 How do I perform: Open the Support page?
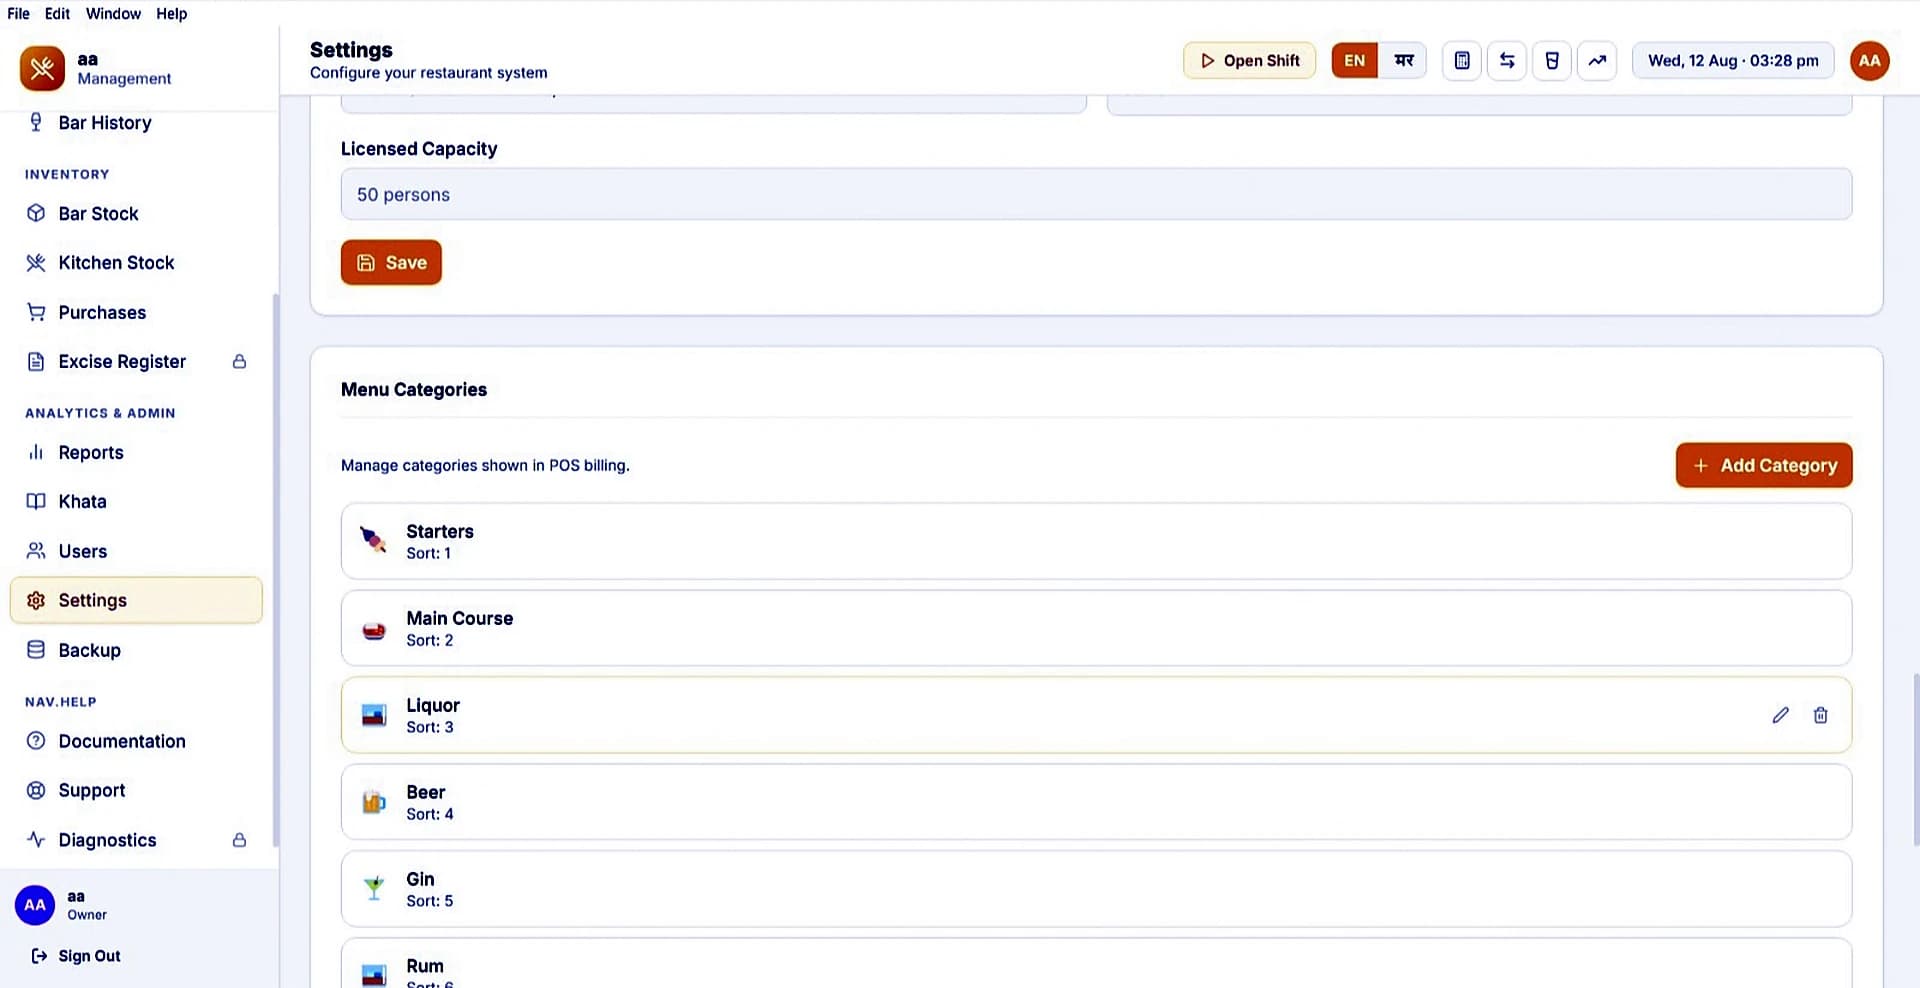click(x=136, y=790)
